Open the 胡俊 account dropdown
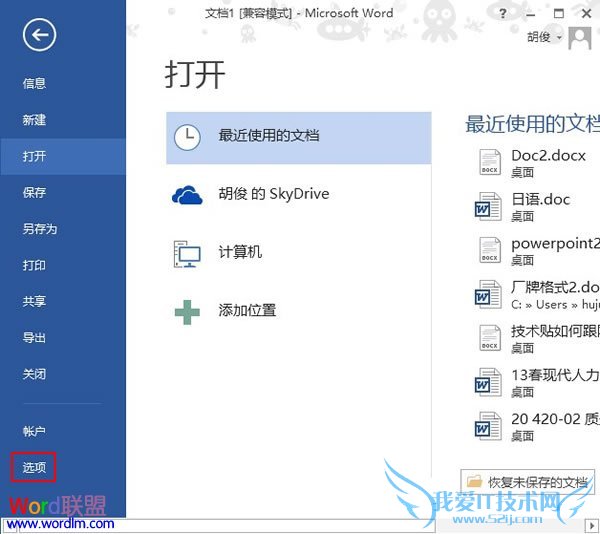 click(545, 37)
